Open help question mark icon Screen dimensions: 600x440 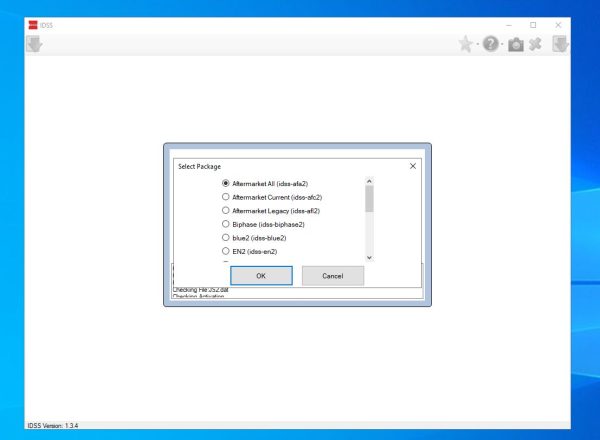pos(491,44)
